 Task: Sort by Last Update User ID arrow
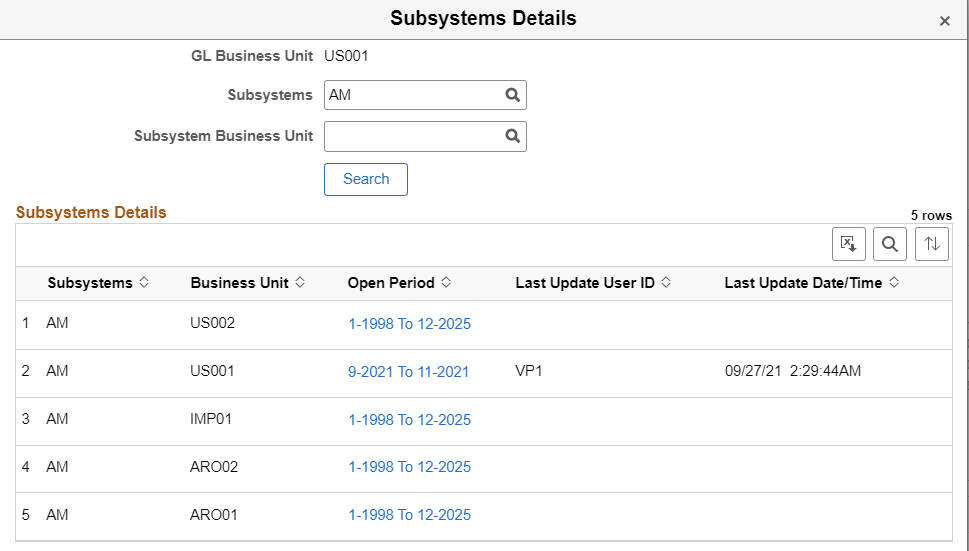[666, 282]
